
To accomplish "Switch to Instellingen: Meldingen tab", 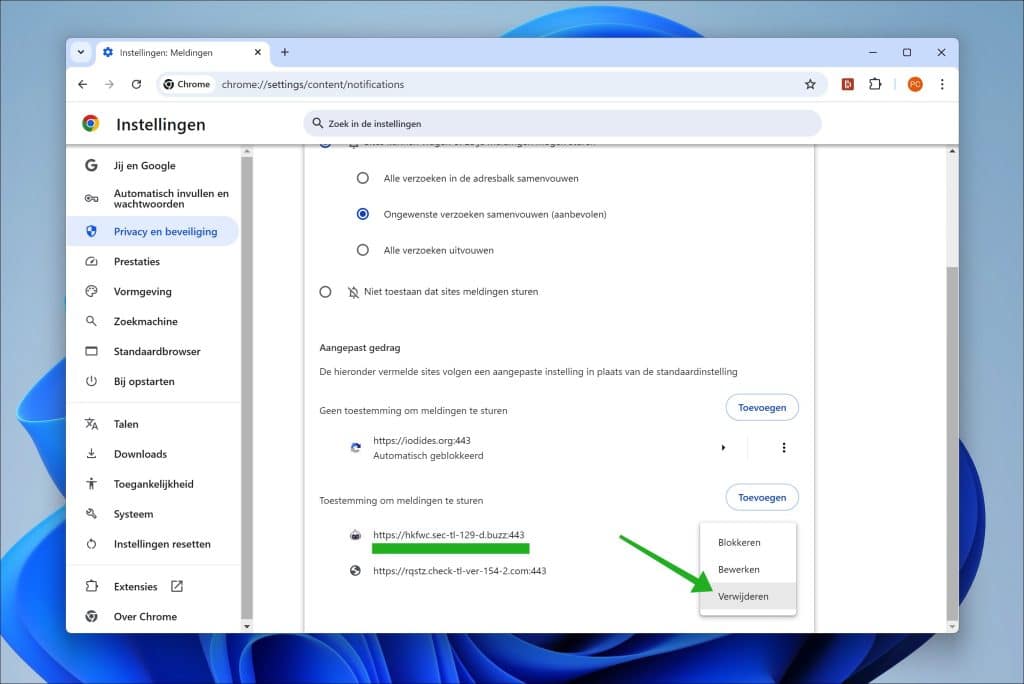I will point(182,52).
